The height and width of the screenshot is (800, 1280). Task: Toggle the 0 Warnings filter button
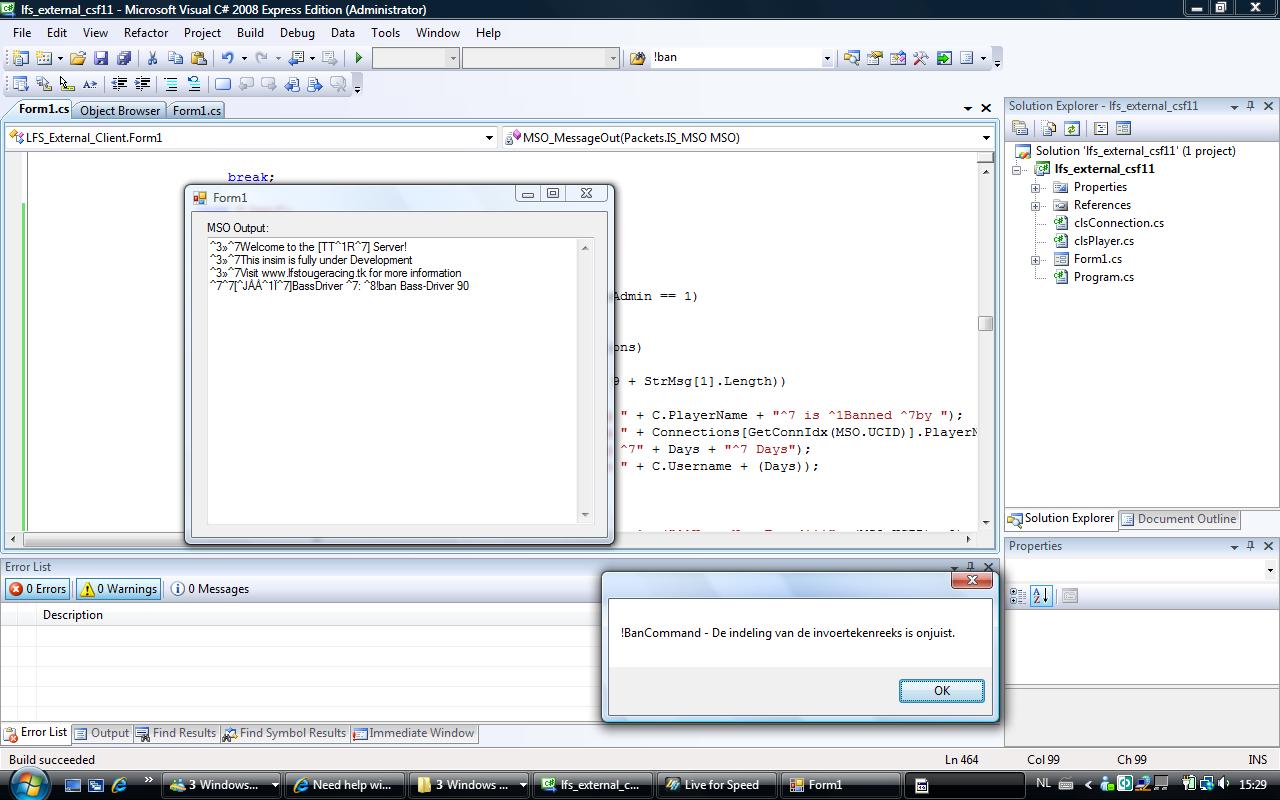pyautogui.click(x=119, y=589)
